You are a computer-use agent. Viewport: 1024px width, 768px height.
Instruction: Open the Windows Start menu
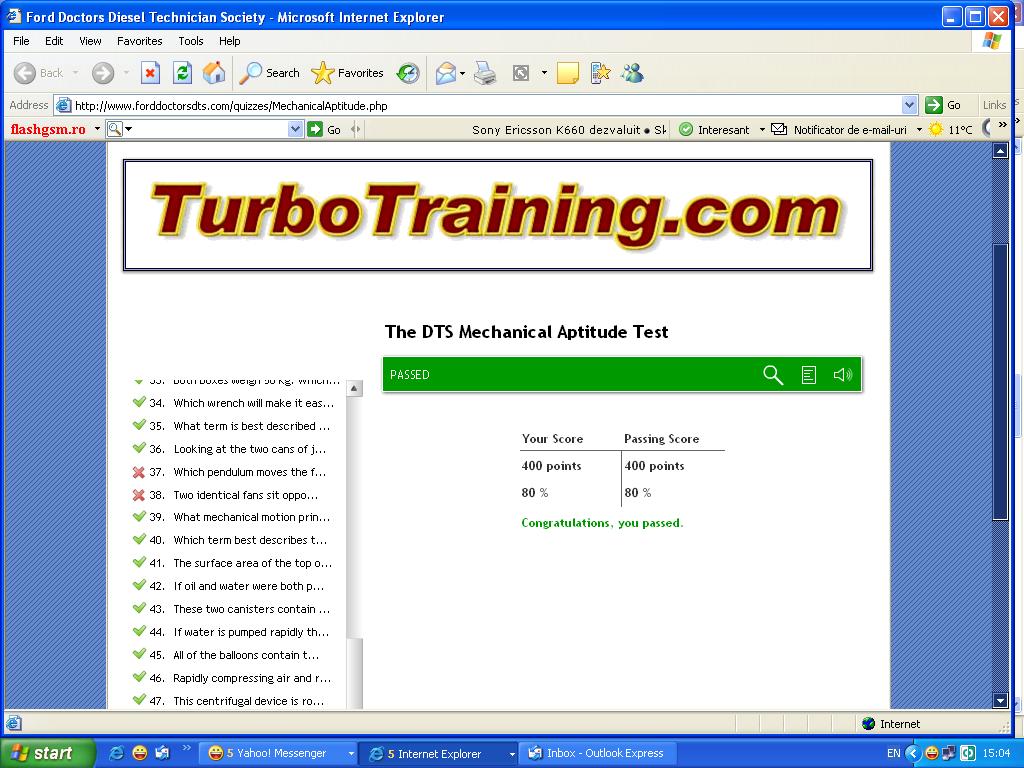[47, 753]
